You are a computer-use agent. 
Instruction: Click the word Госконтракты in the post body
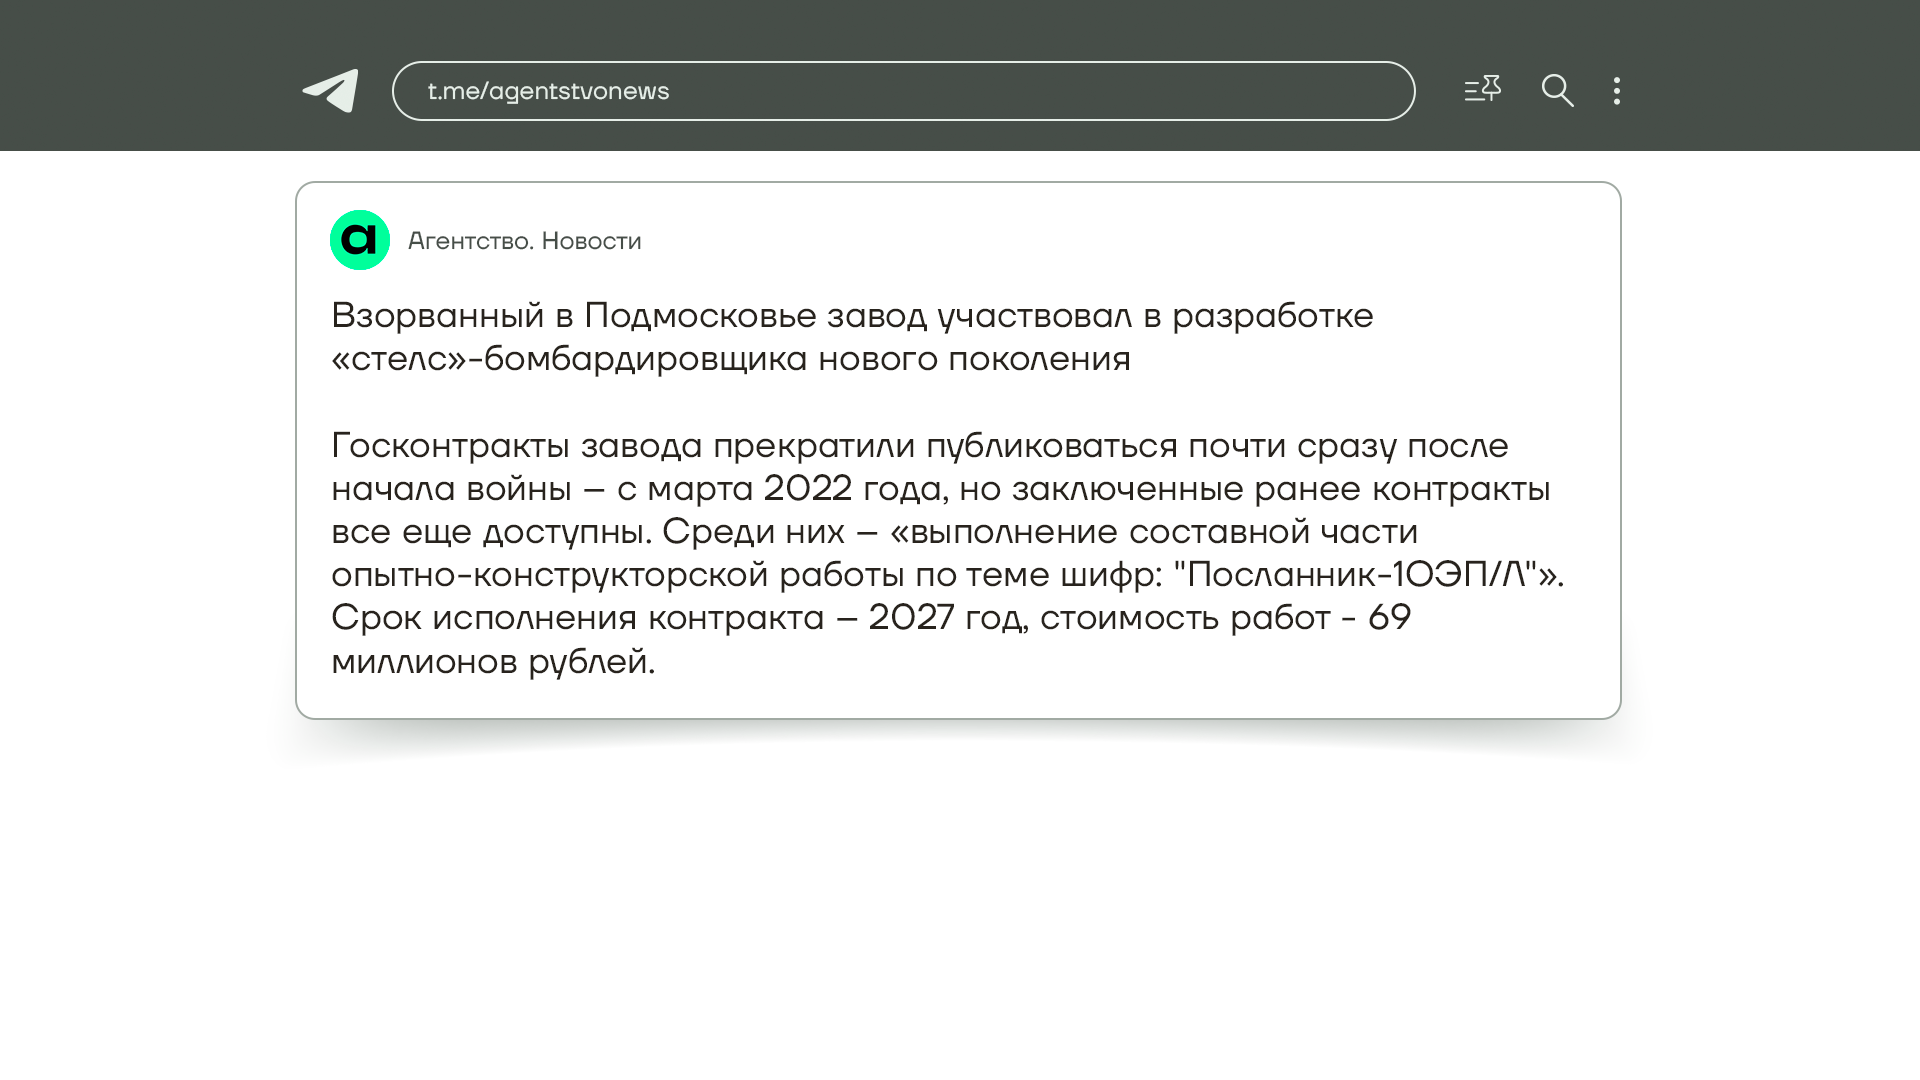point(450,446)
